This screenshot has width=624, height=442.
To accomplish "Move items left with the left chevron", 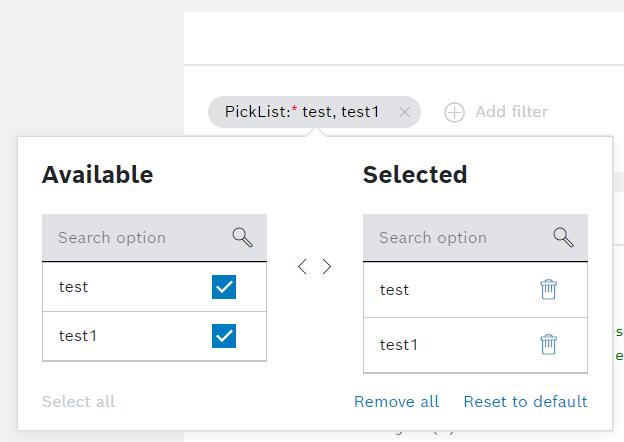I will coord(302,266).
